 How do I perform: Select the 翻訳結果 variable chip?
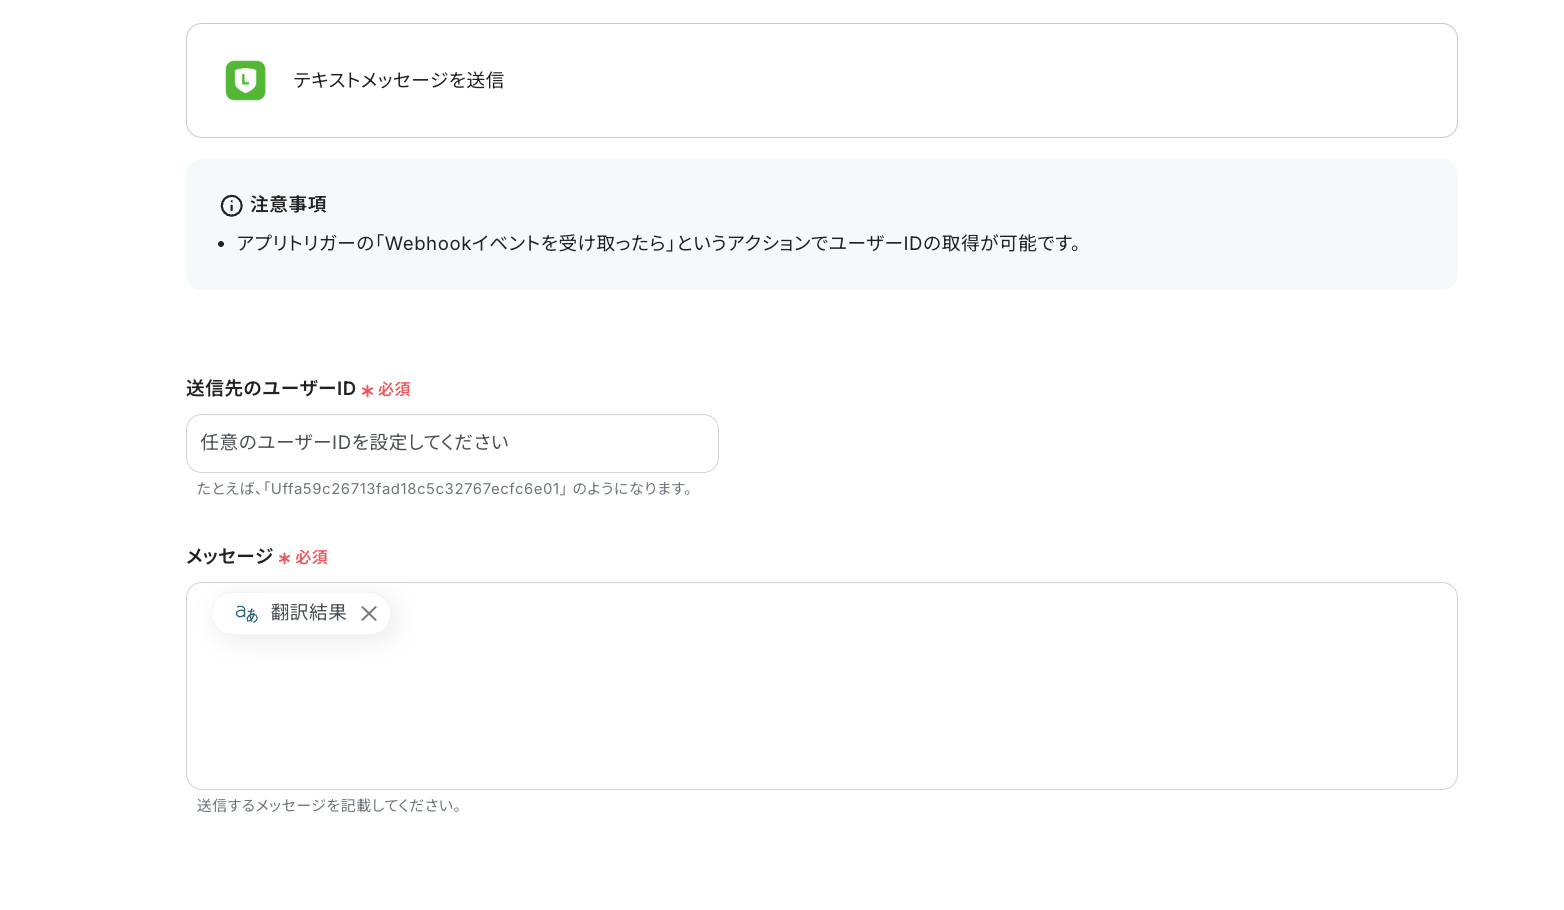pyautogui.click(x=309, y=613)
